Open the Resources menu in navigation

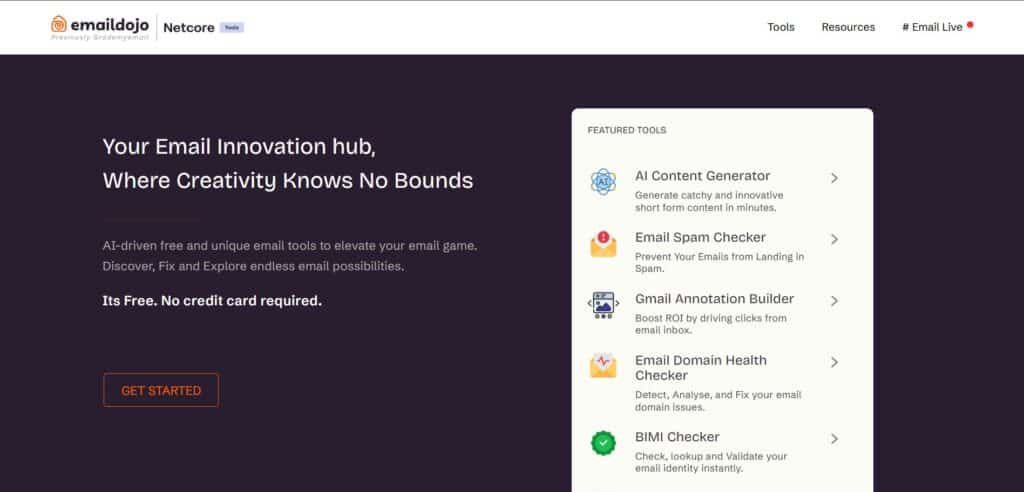coord(848,27)
